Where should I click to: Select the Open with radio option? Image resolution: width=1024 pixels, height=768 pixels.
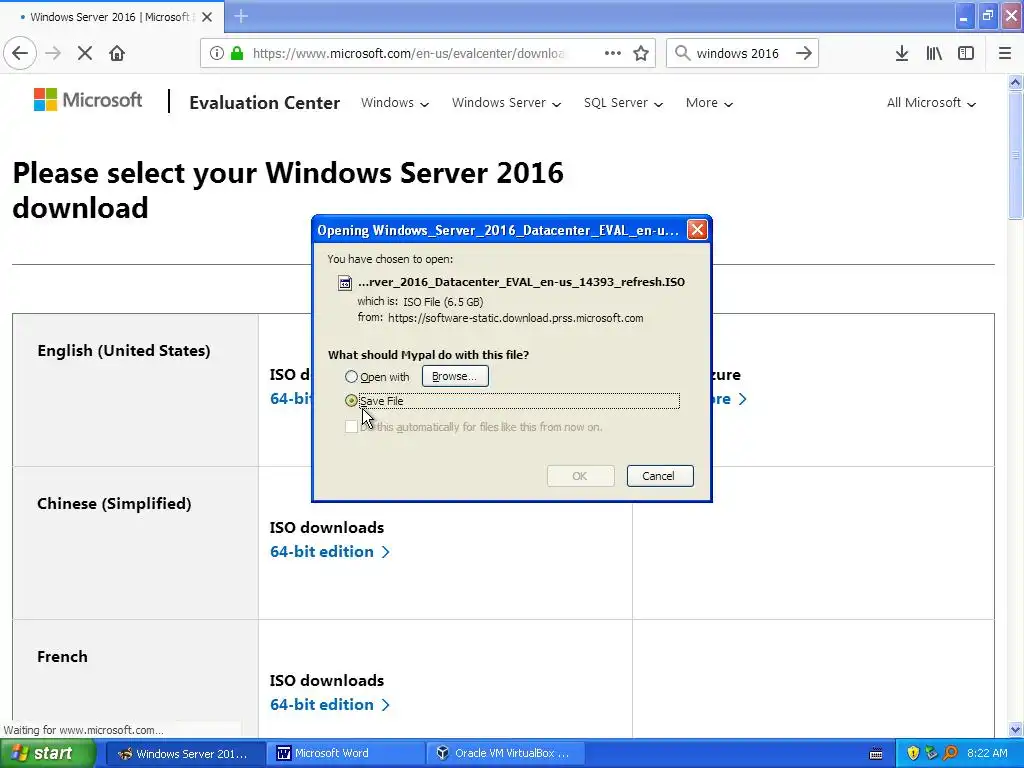[351, 377]
